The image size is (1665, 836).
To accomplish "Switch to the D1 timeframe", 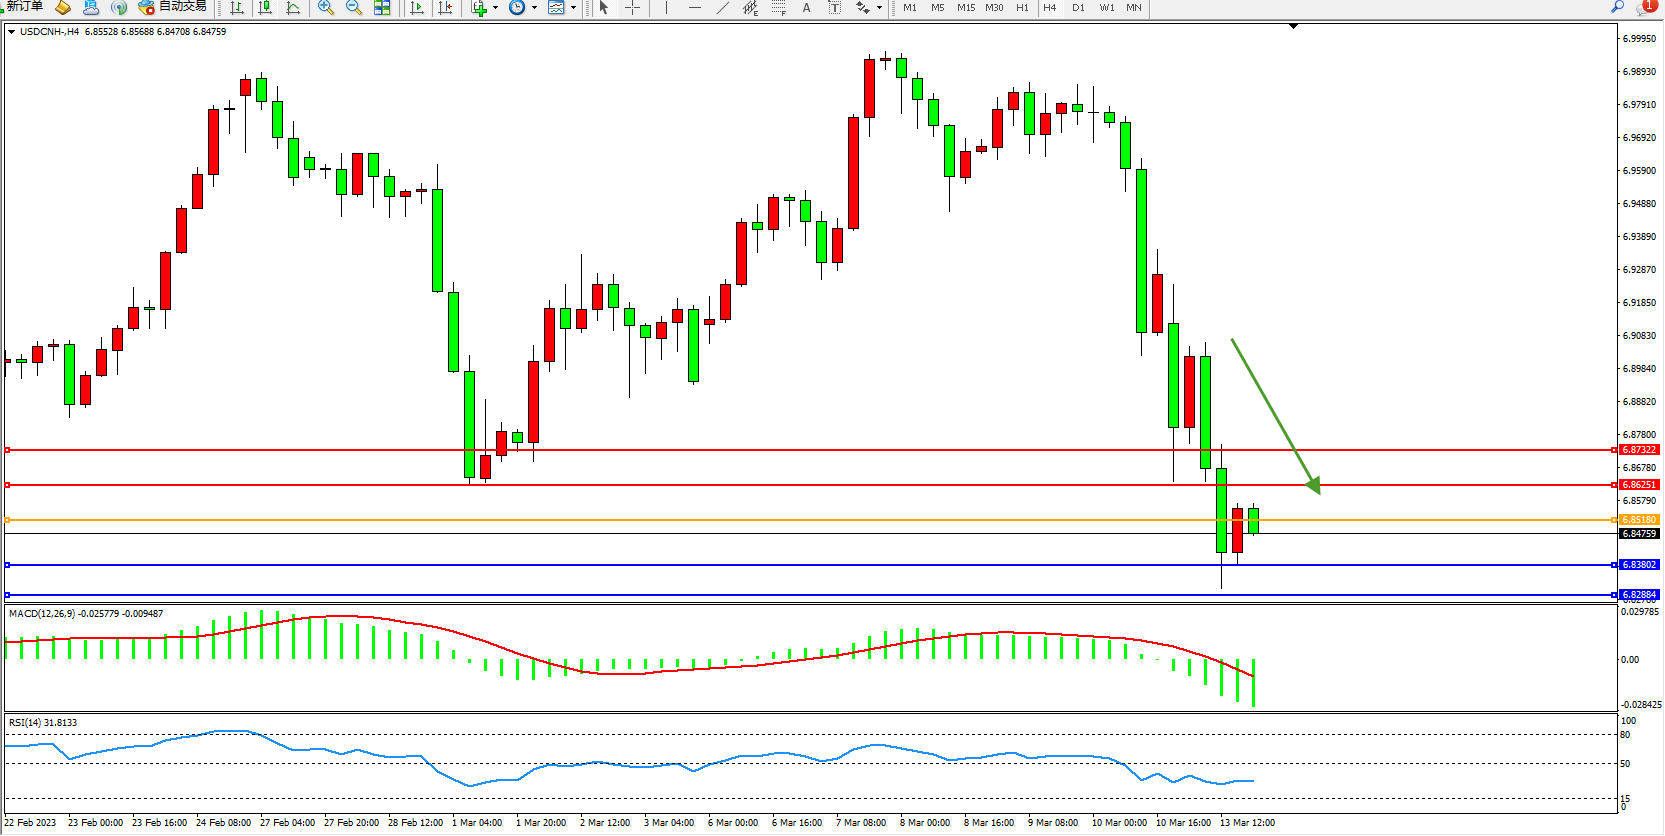I will (1078, 8).
